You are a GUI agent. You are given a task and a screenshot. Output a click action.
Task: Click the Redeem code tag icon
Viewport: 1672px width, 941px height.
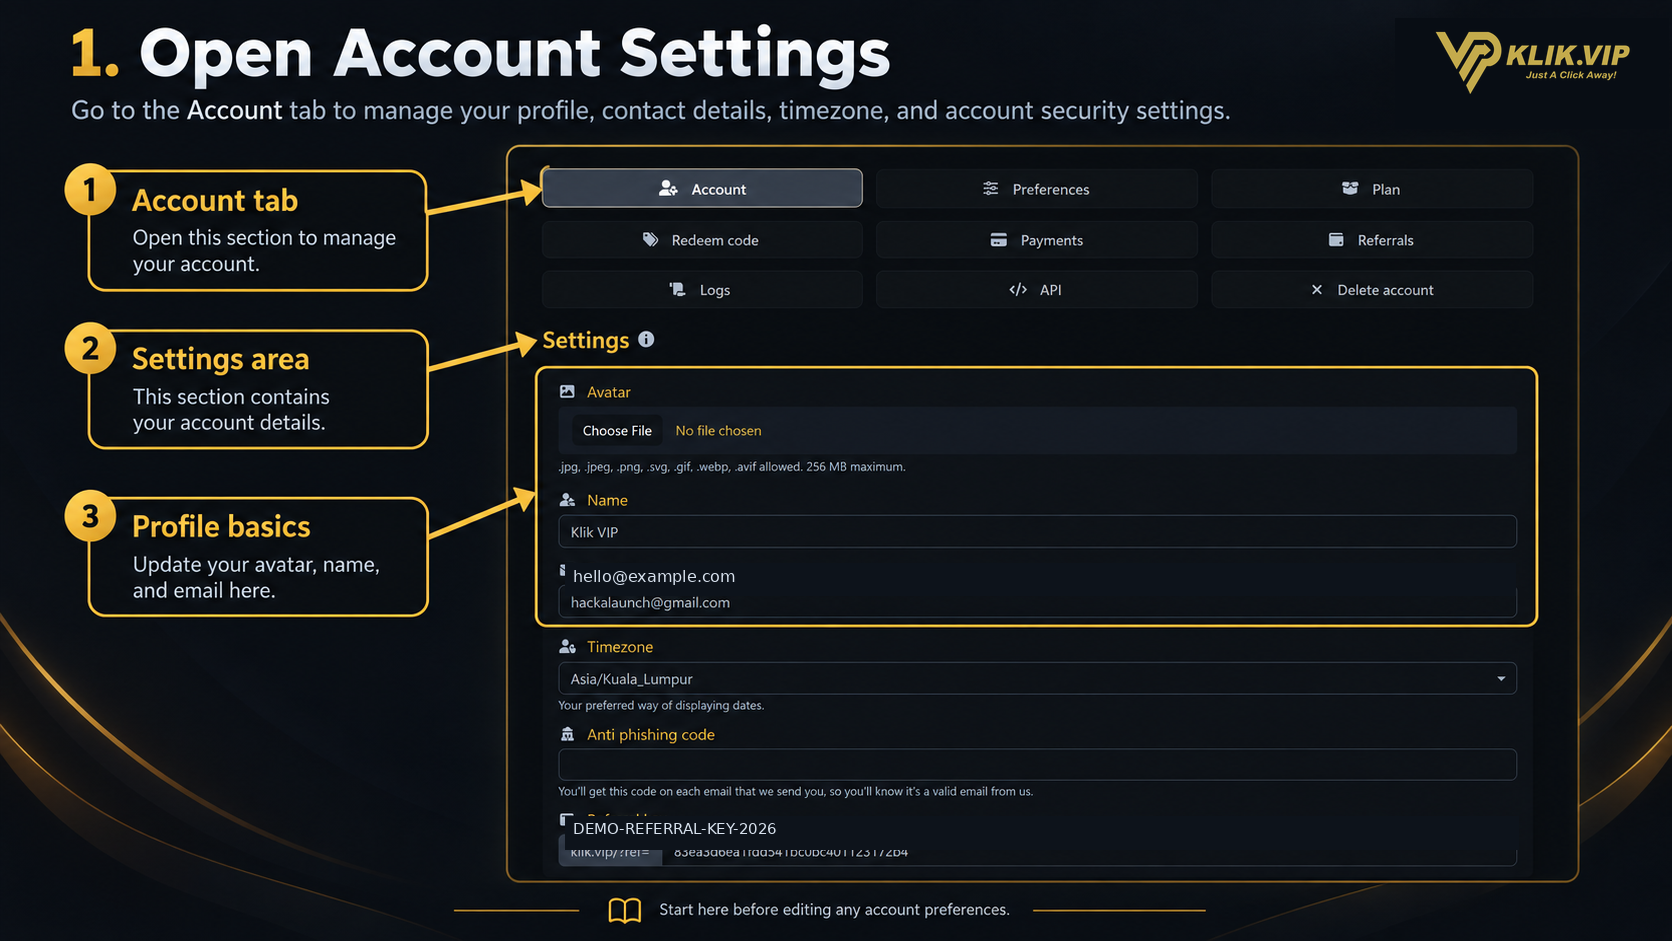pyautogui.click(x=650, y=239)
